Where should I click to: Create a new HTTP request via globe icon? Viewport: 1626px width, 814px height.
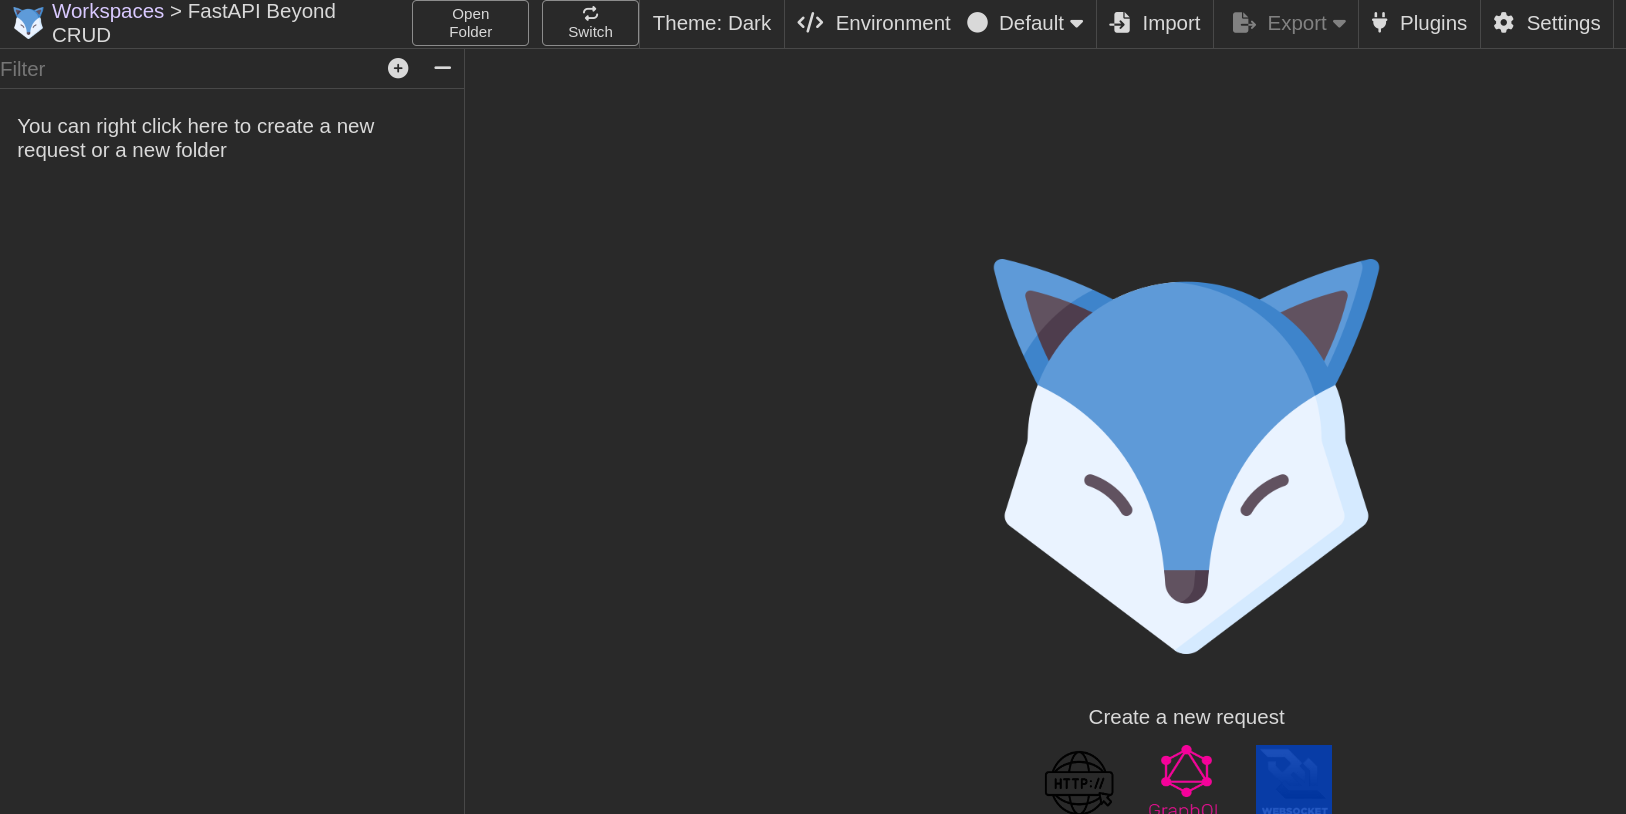pos(1079,782)
